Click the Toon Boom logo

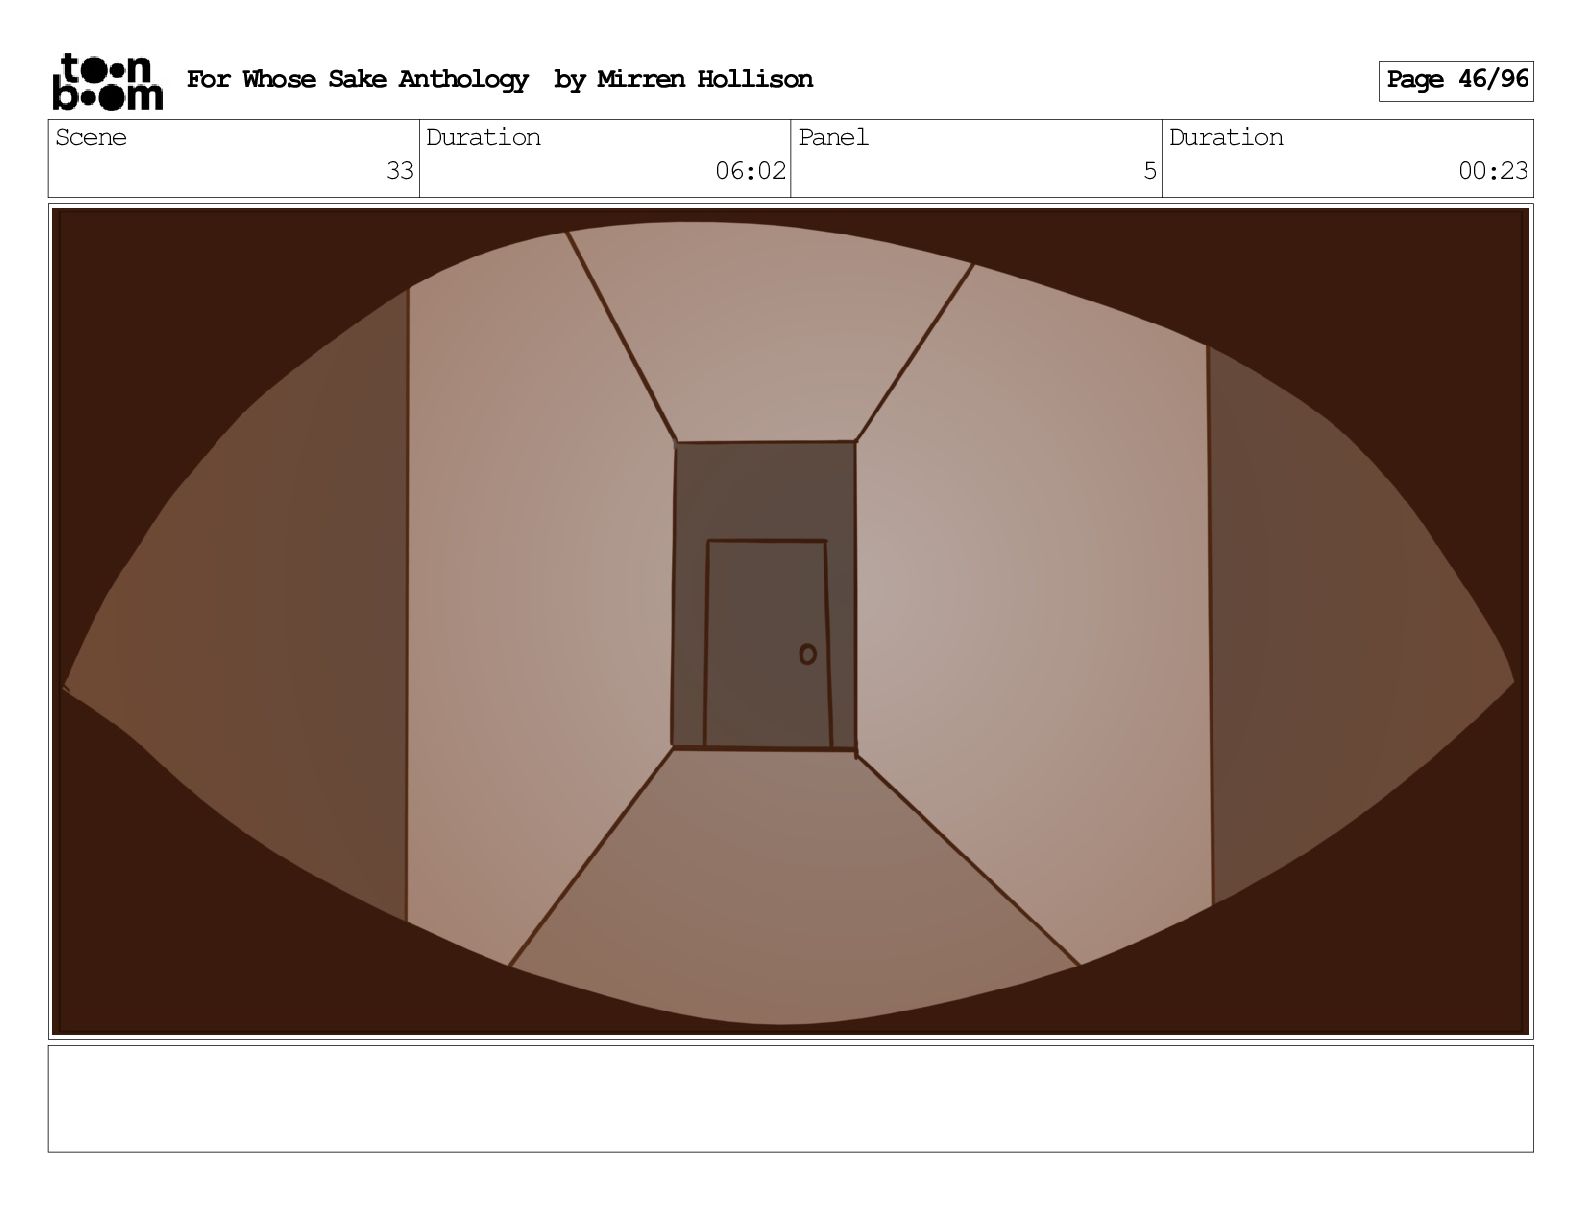tap(107, 81)
